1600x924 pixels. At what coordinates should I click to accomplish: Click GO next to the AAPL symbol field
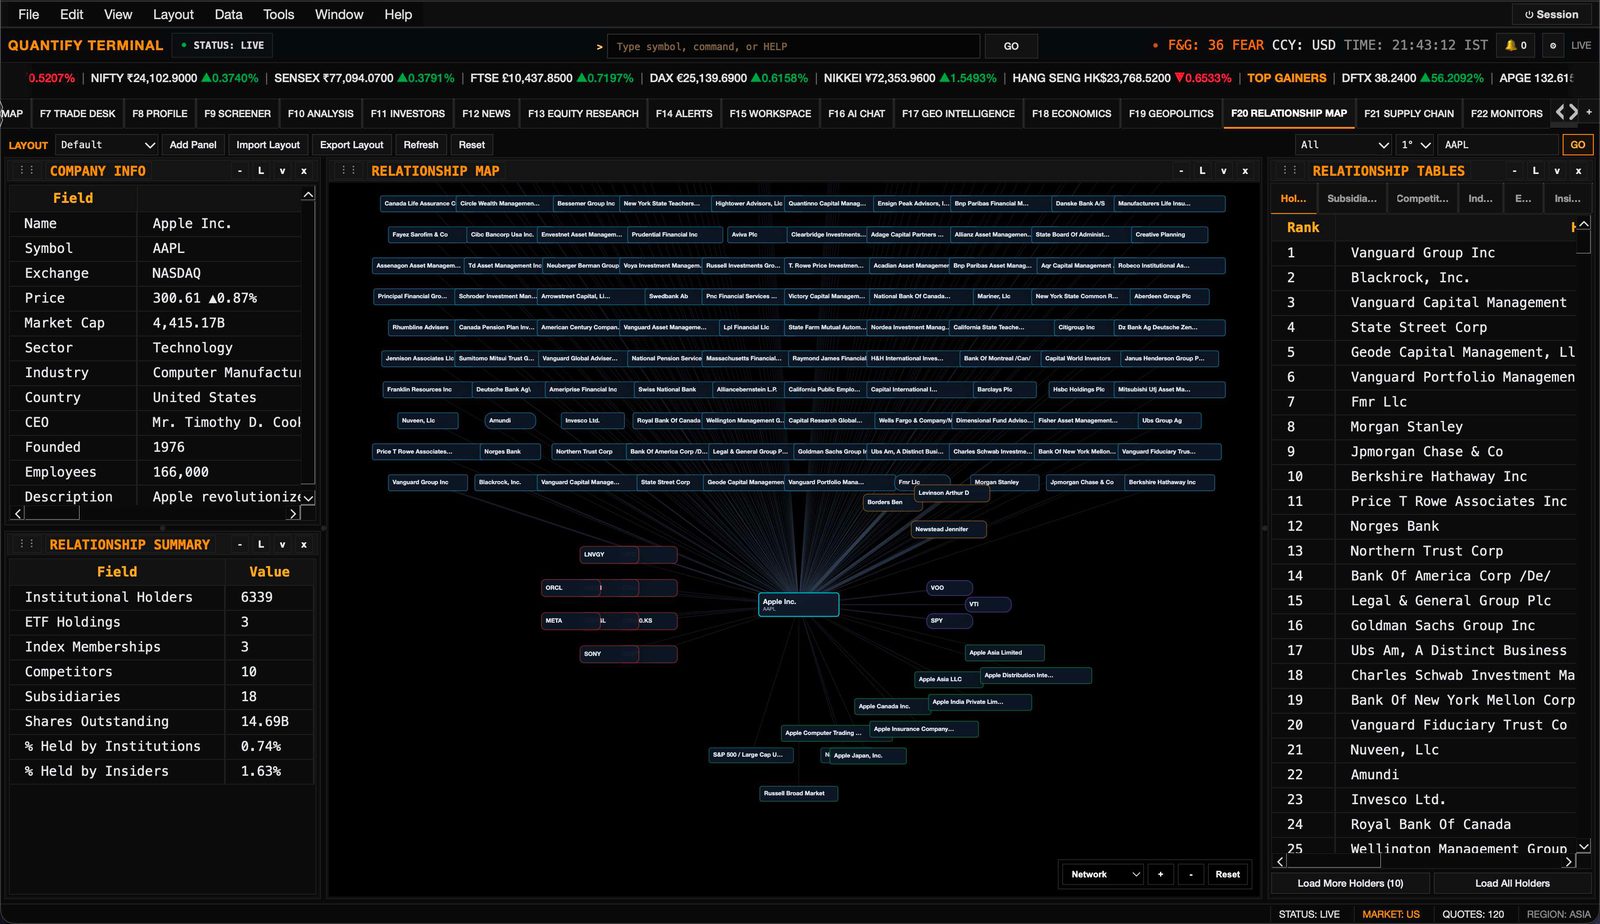tap(1577, 145)
